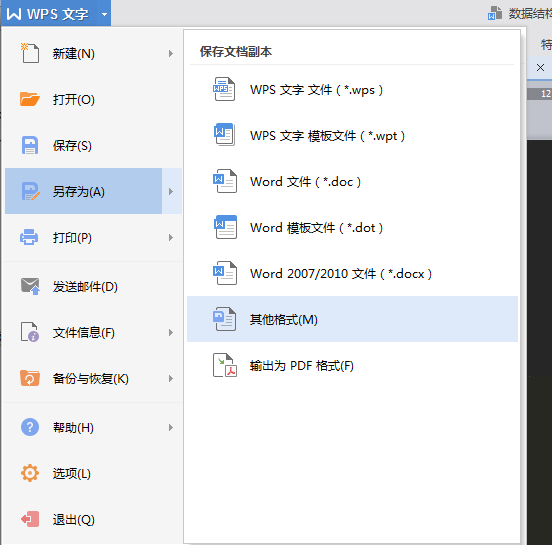Select 打开(O) menu item

[93, 99]
